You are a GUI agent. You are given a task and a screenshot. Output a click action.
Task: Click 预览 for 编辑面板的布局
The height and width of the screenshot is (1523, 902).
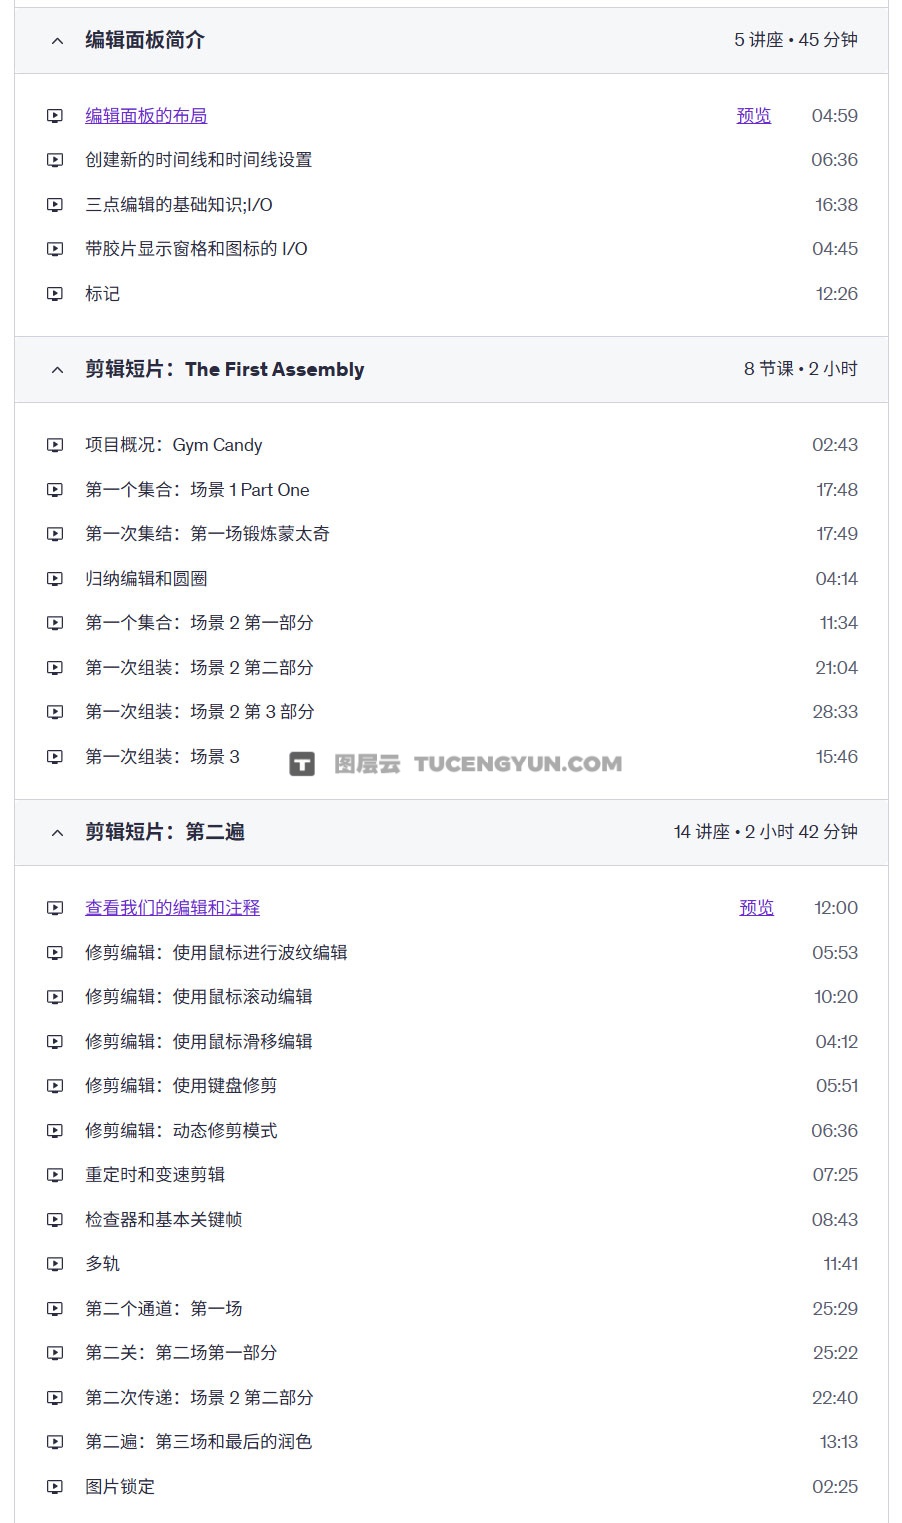754,116
